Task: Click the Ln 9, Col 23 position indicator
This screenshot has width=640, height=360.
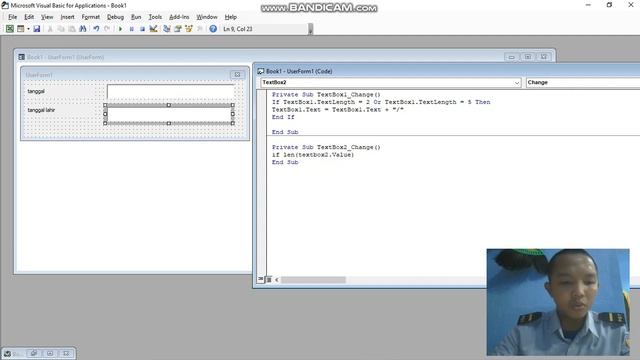Action: (x=238, y=29)
